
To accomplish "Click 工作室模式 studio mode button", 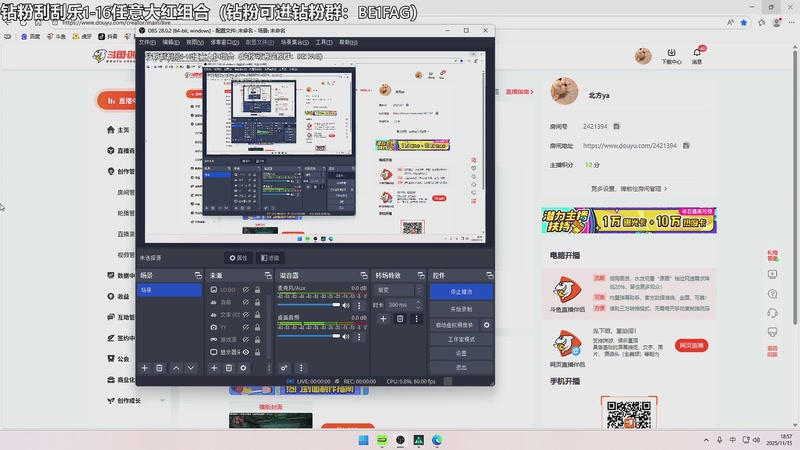I will 461,339.
